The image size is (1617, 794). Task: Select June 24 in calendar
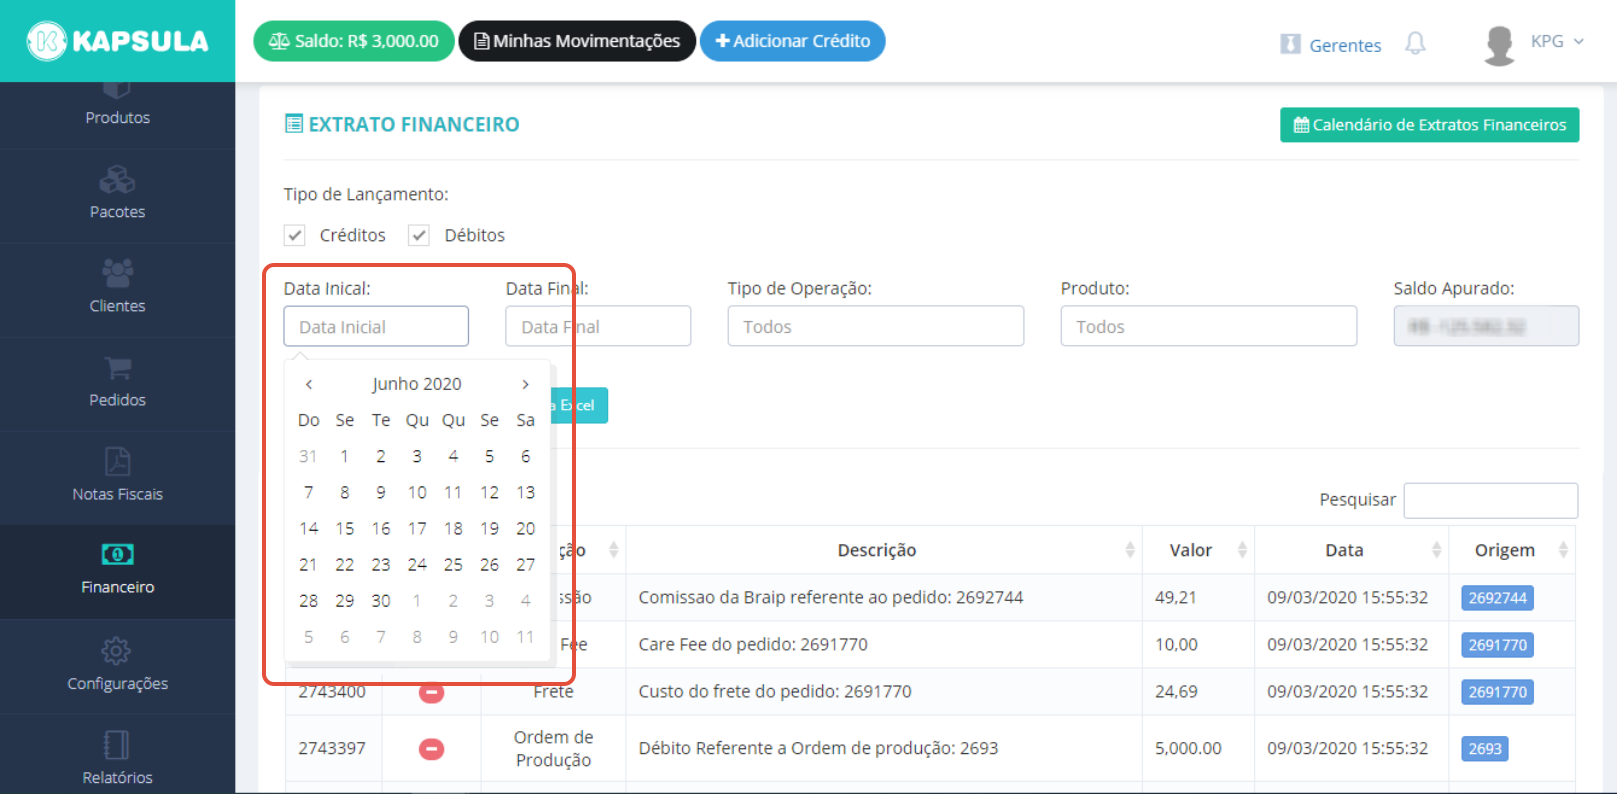click(x=417, y=564)
